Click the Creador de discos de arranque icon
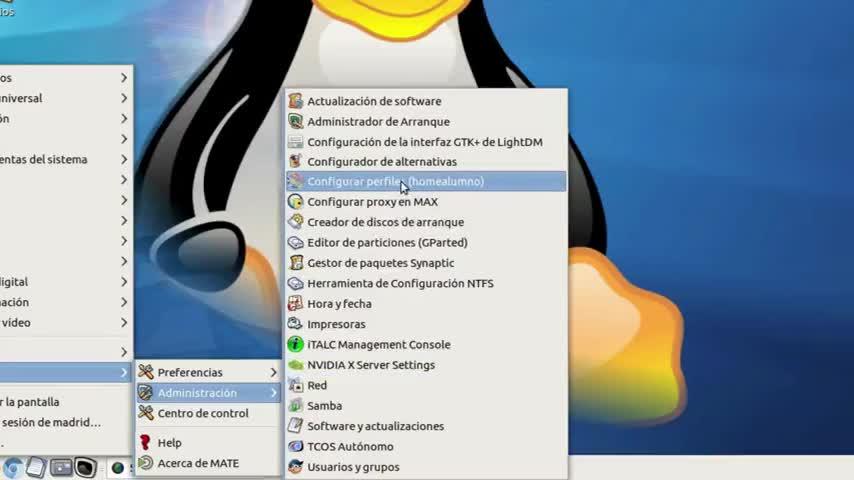The height and width of the screenshot is (480, 854). pyautogui.click(x=295, y=222)
